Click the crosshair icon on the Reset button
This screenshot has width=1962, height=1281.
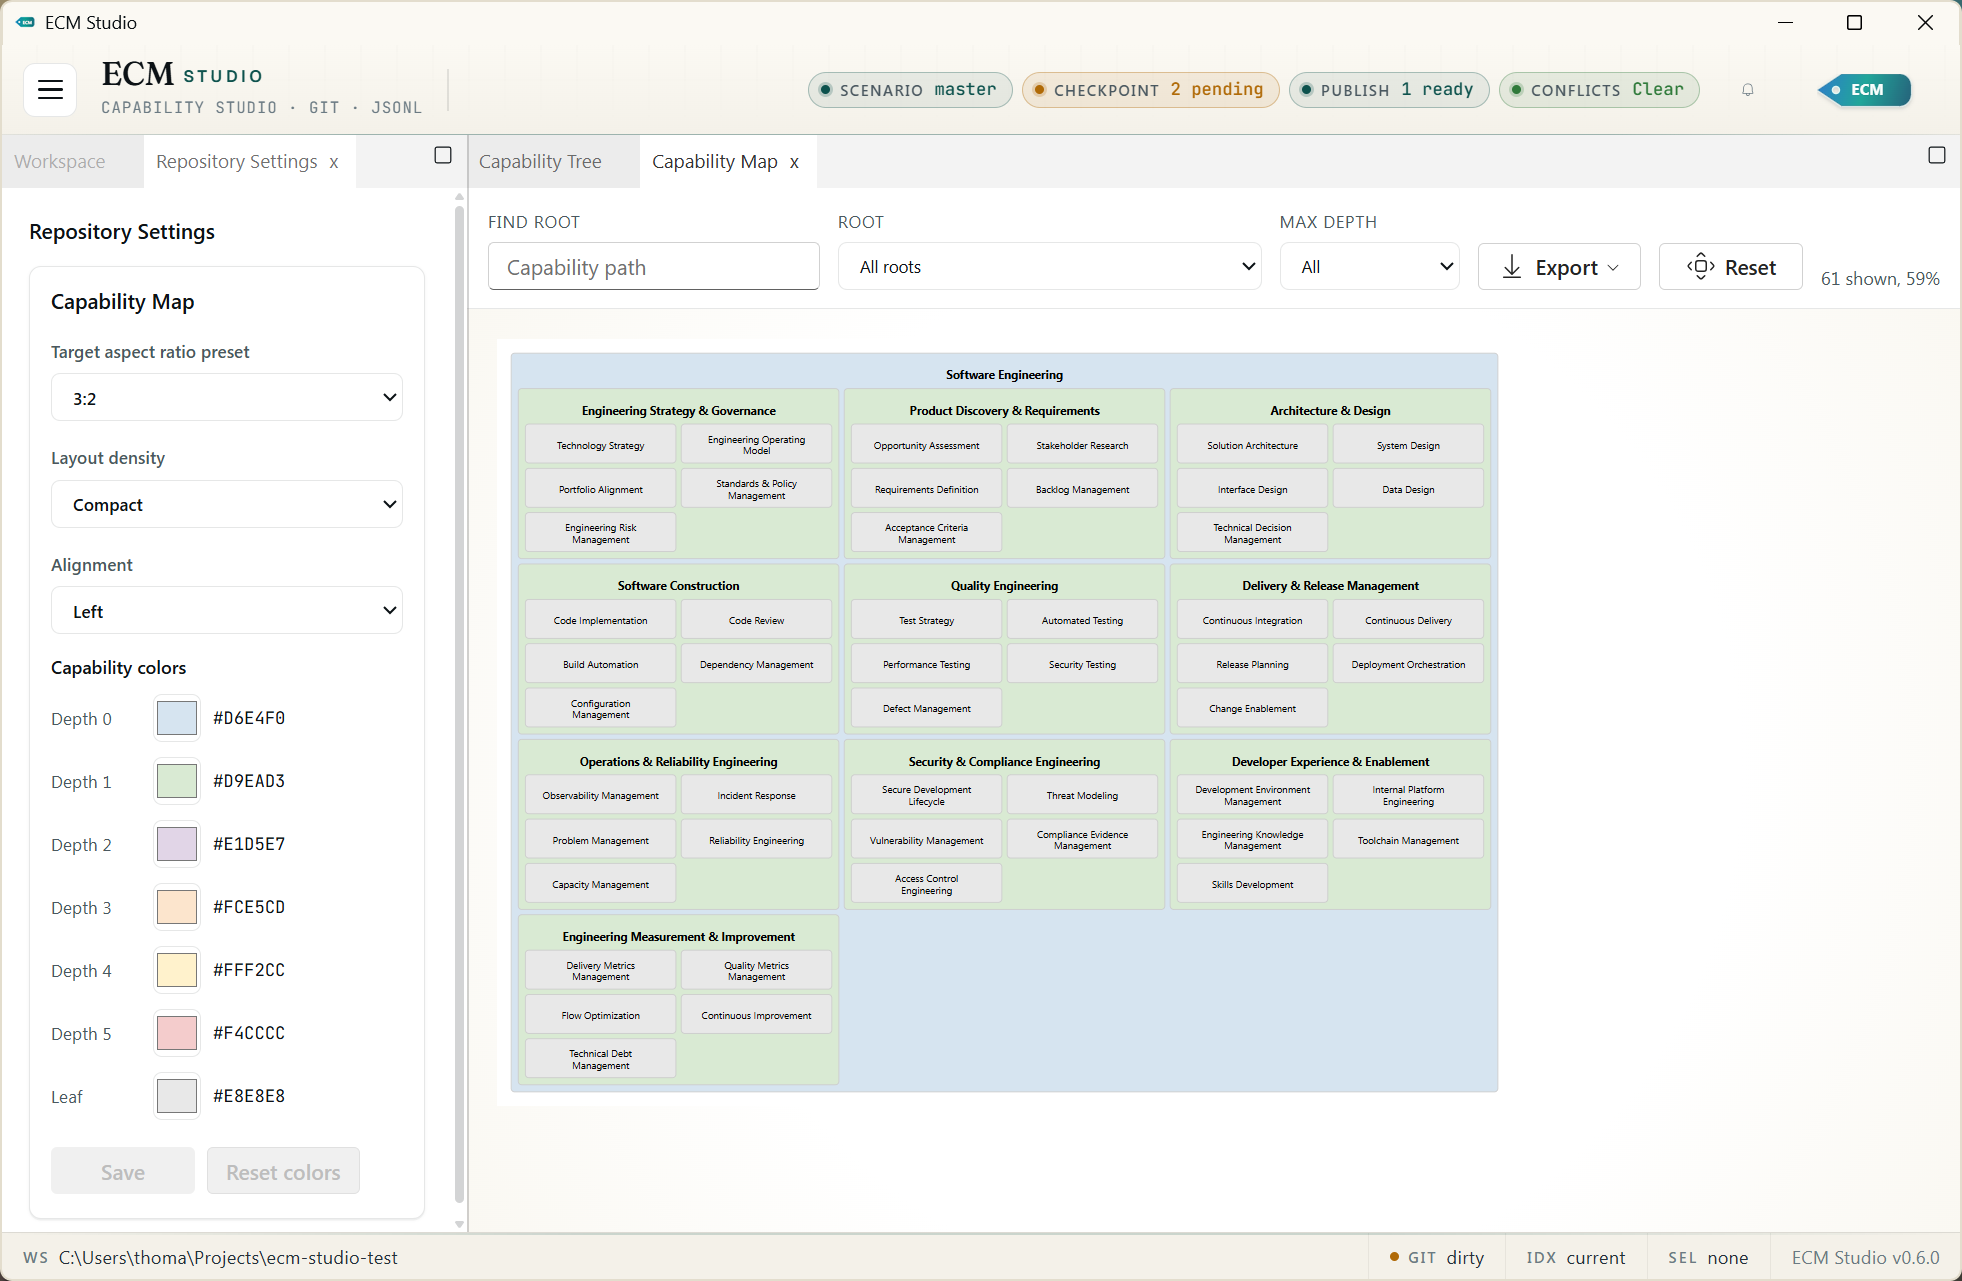pyautogui.click(x=1700, y=266)
